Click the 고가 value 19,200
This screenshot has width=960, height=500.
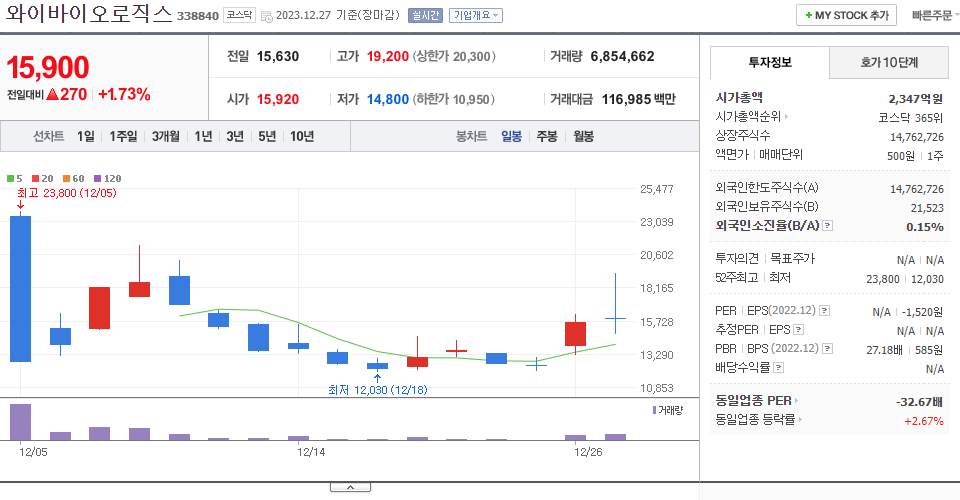pos(388,56)
